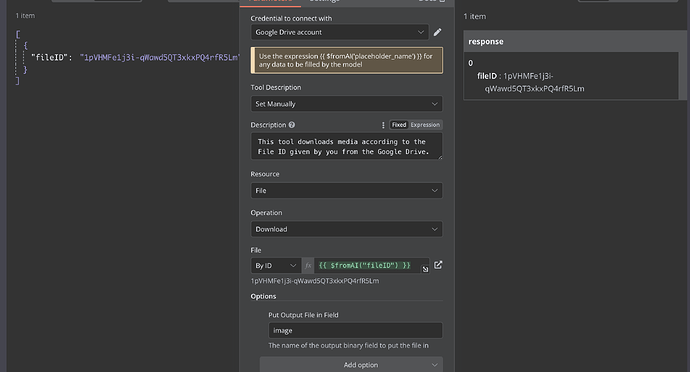Open the Tool Description Set Manually dropdown

point(346,104)
